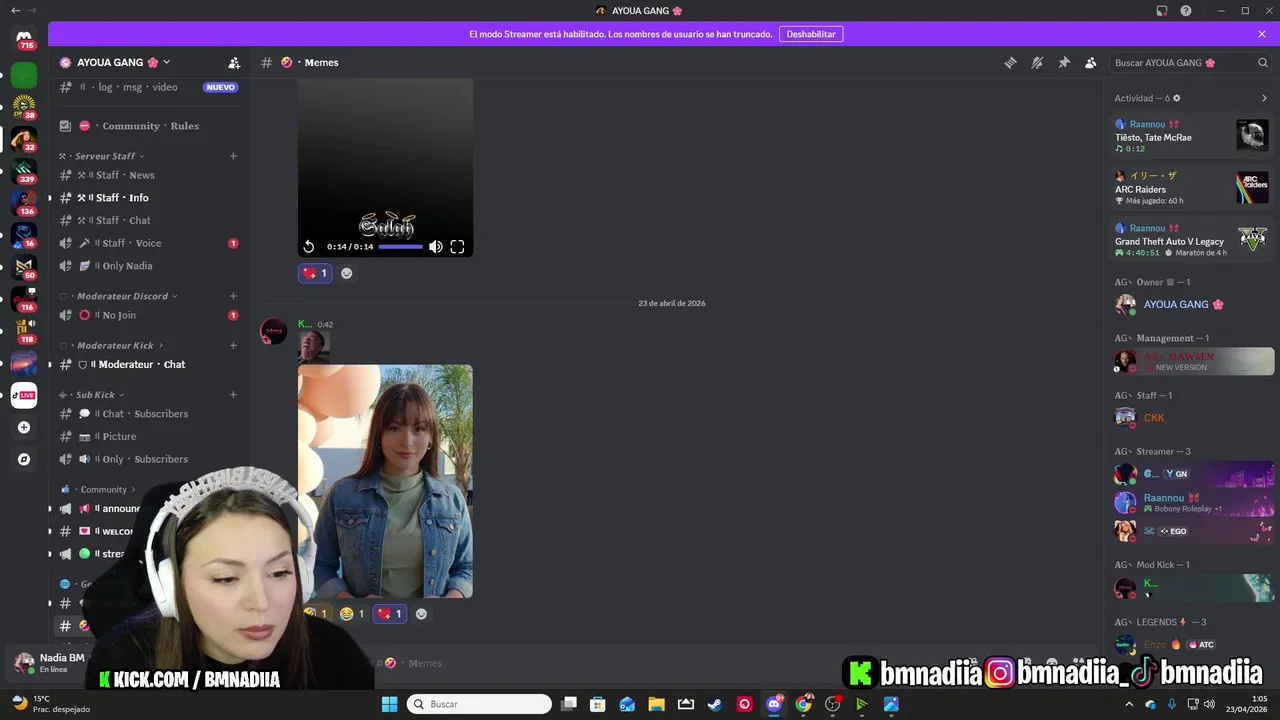This screenshot has width=1280, height=720.
Task: Add reaction smiley under the video
Action: (346, 273)
